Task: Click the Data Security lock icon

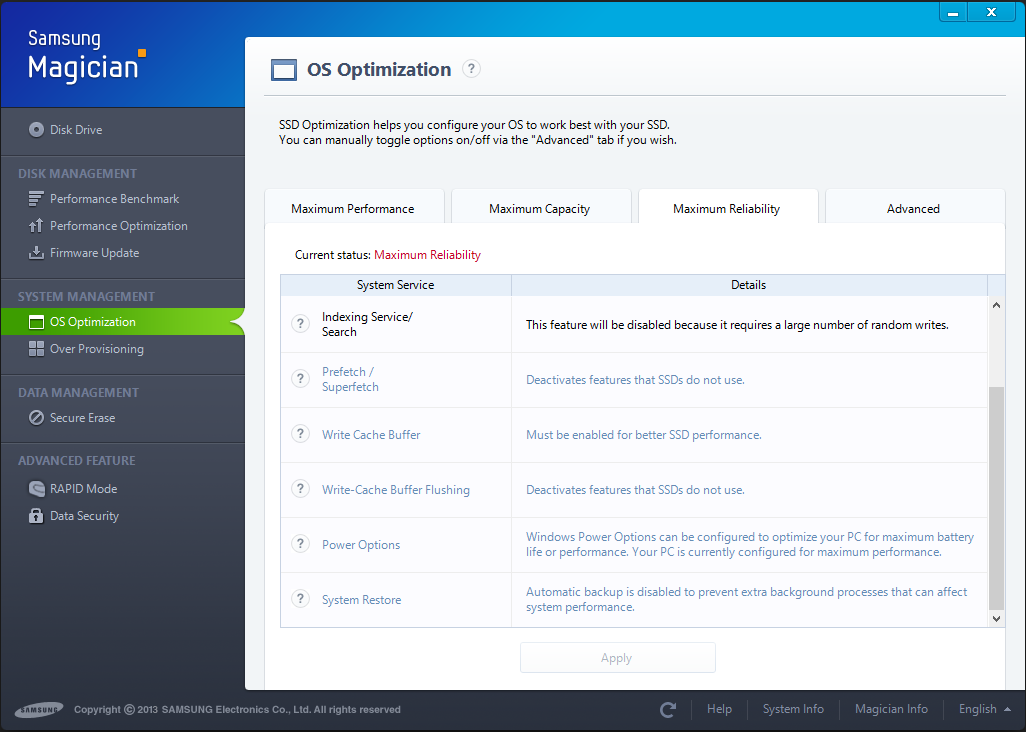Action: click(x=37, y=516)
